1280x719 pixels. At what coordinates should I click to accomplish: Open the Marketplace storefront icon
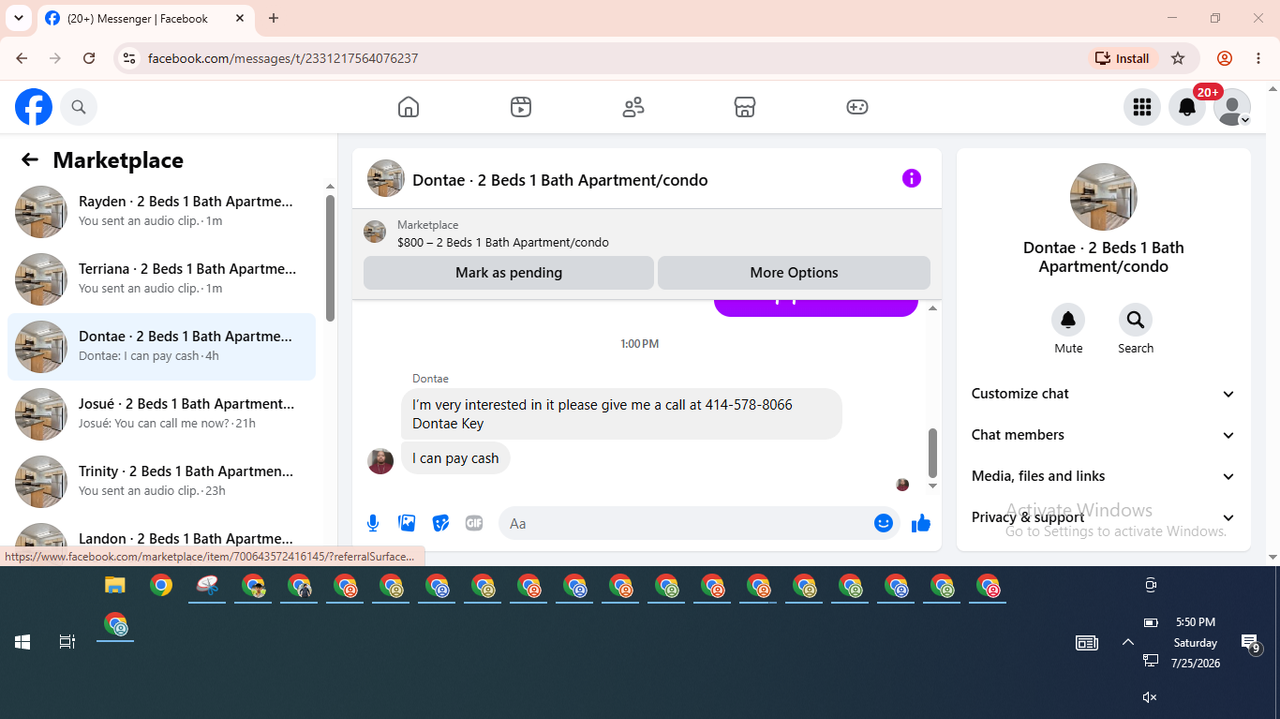[745, 107]
